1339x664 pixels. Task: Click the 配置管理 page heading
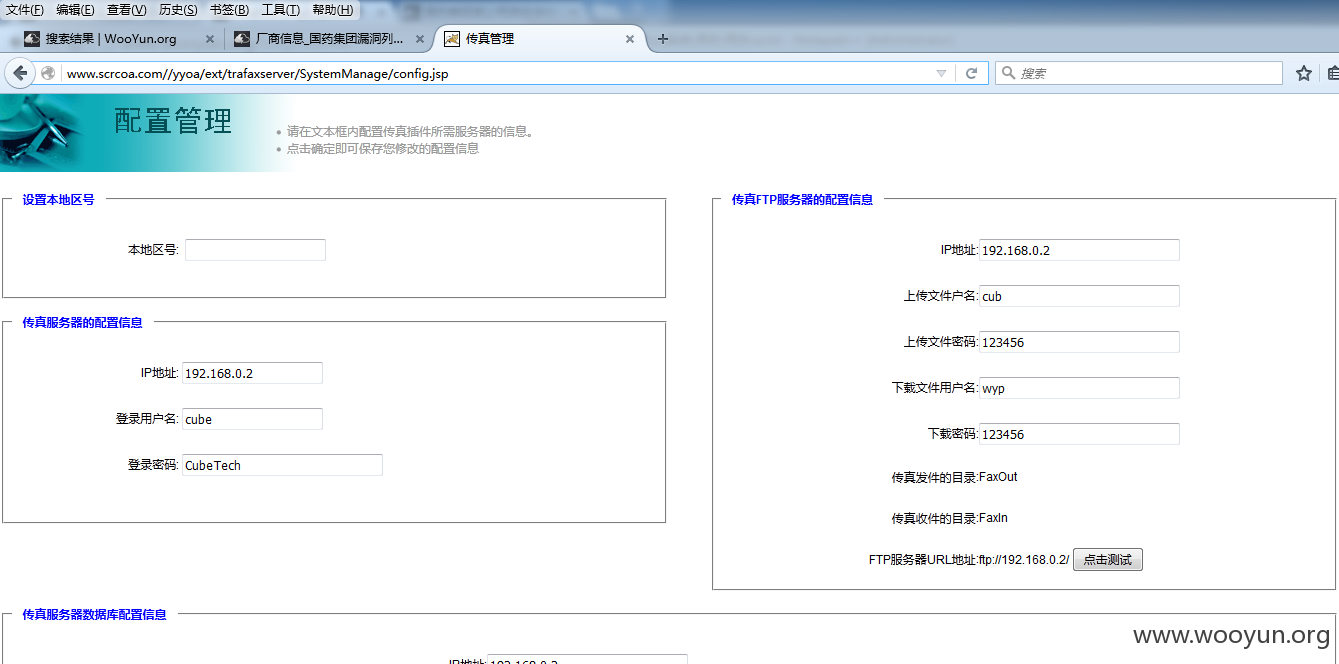coord(173,121)
